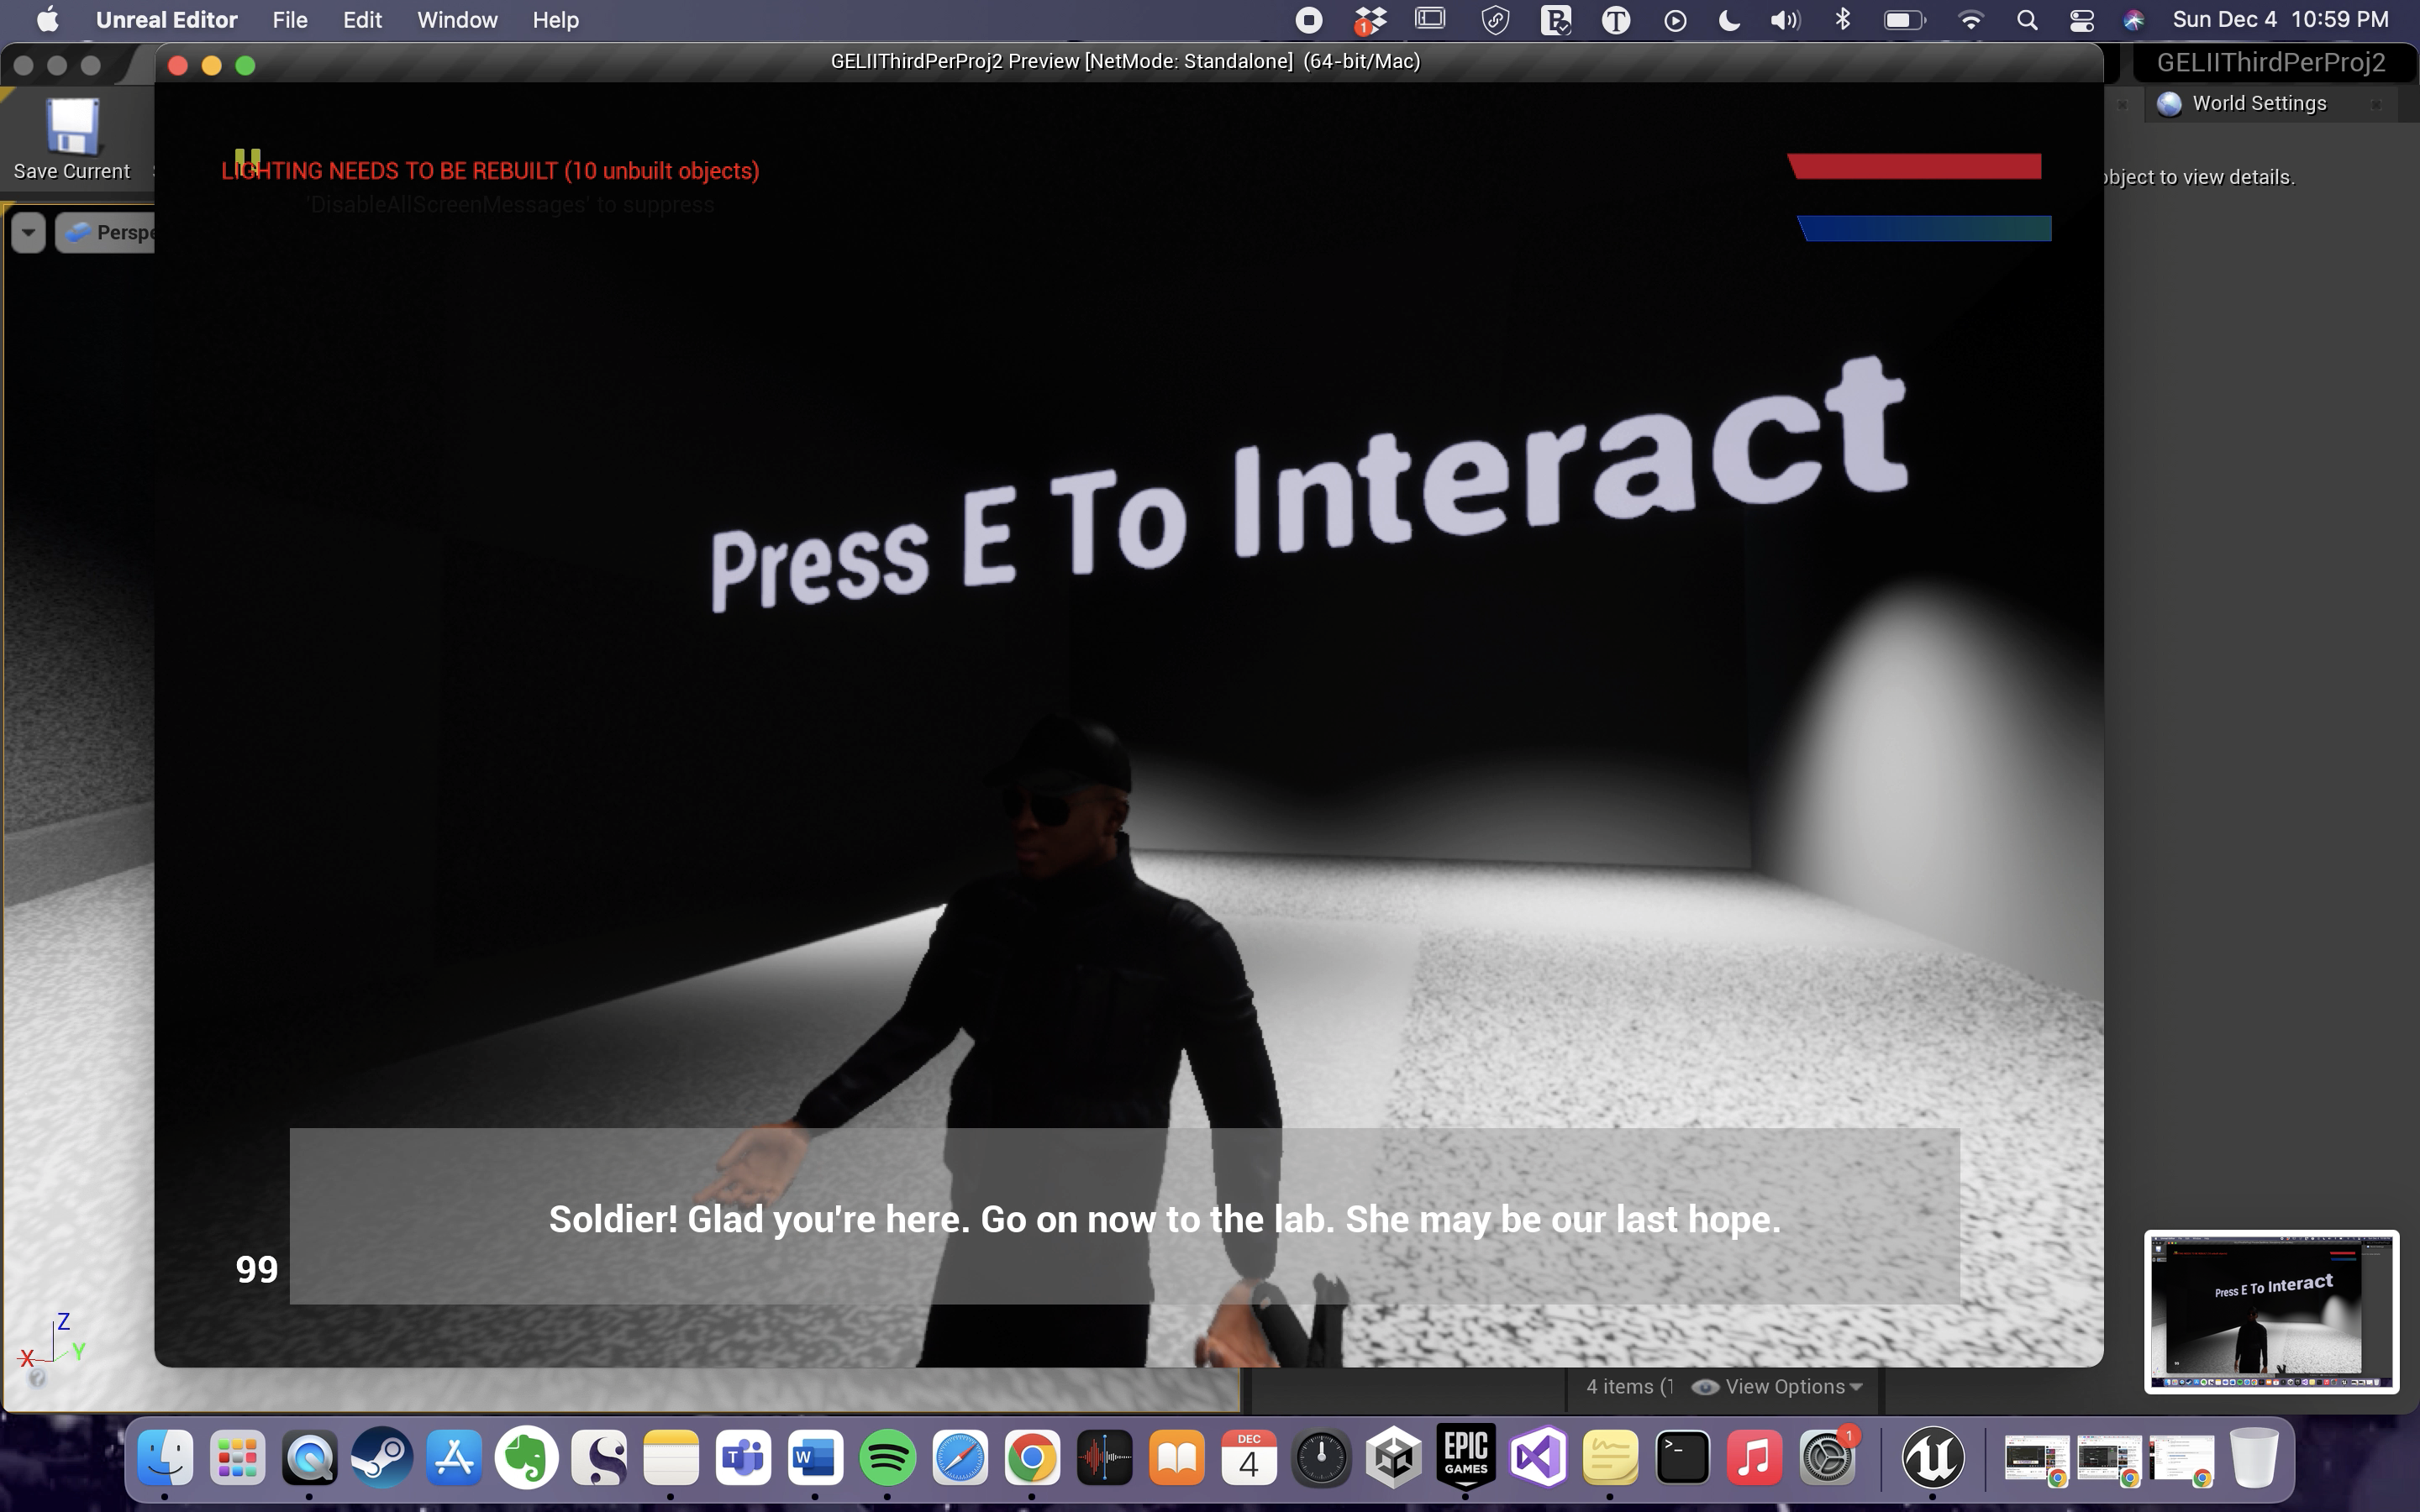The height and width of the screenshot is (1512, 2420).
Task: Click the screenshot preview thumbnail
Action: (x=2270, y=1310)
